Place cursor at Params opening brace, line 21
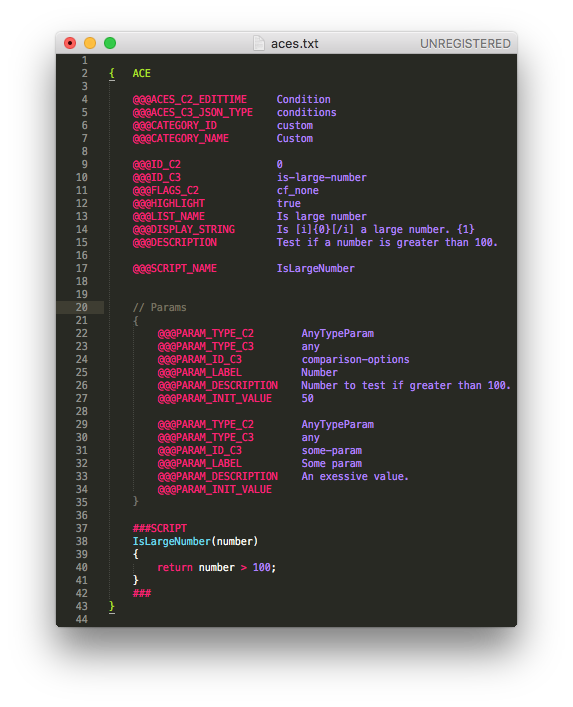 coord(136,321)
